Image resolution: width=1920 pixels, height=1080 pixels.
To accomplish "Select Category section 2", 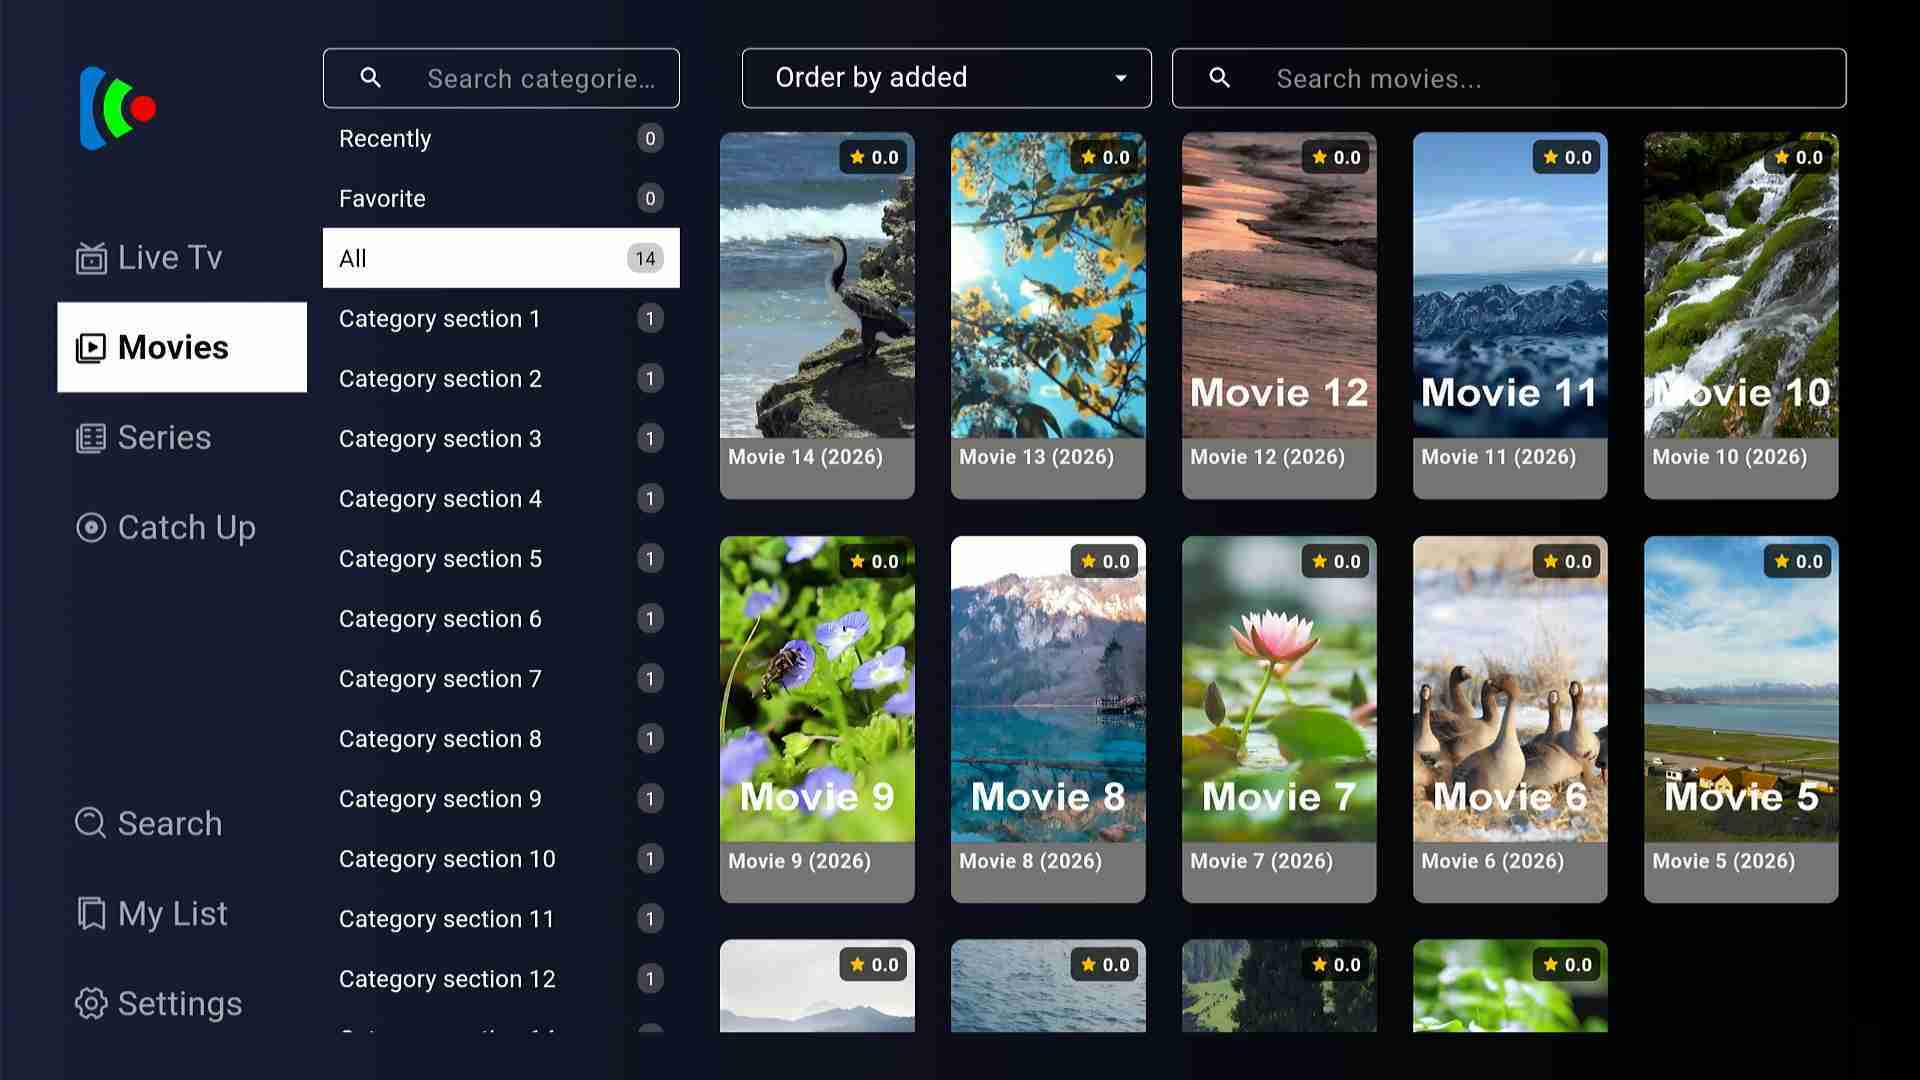I will tap(501, 378).
